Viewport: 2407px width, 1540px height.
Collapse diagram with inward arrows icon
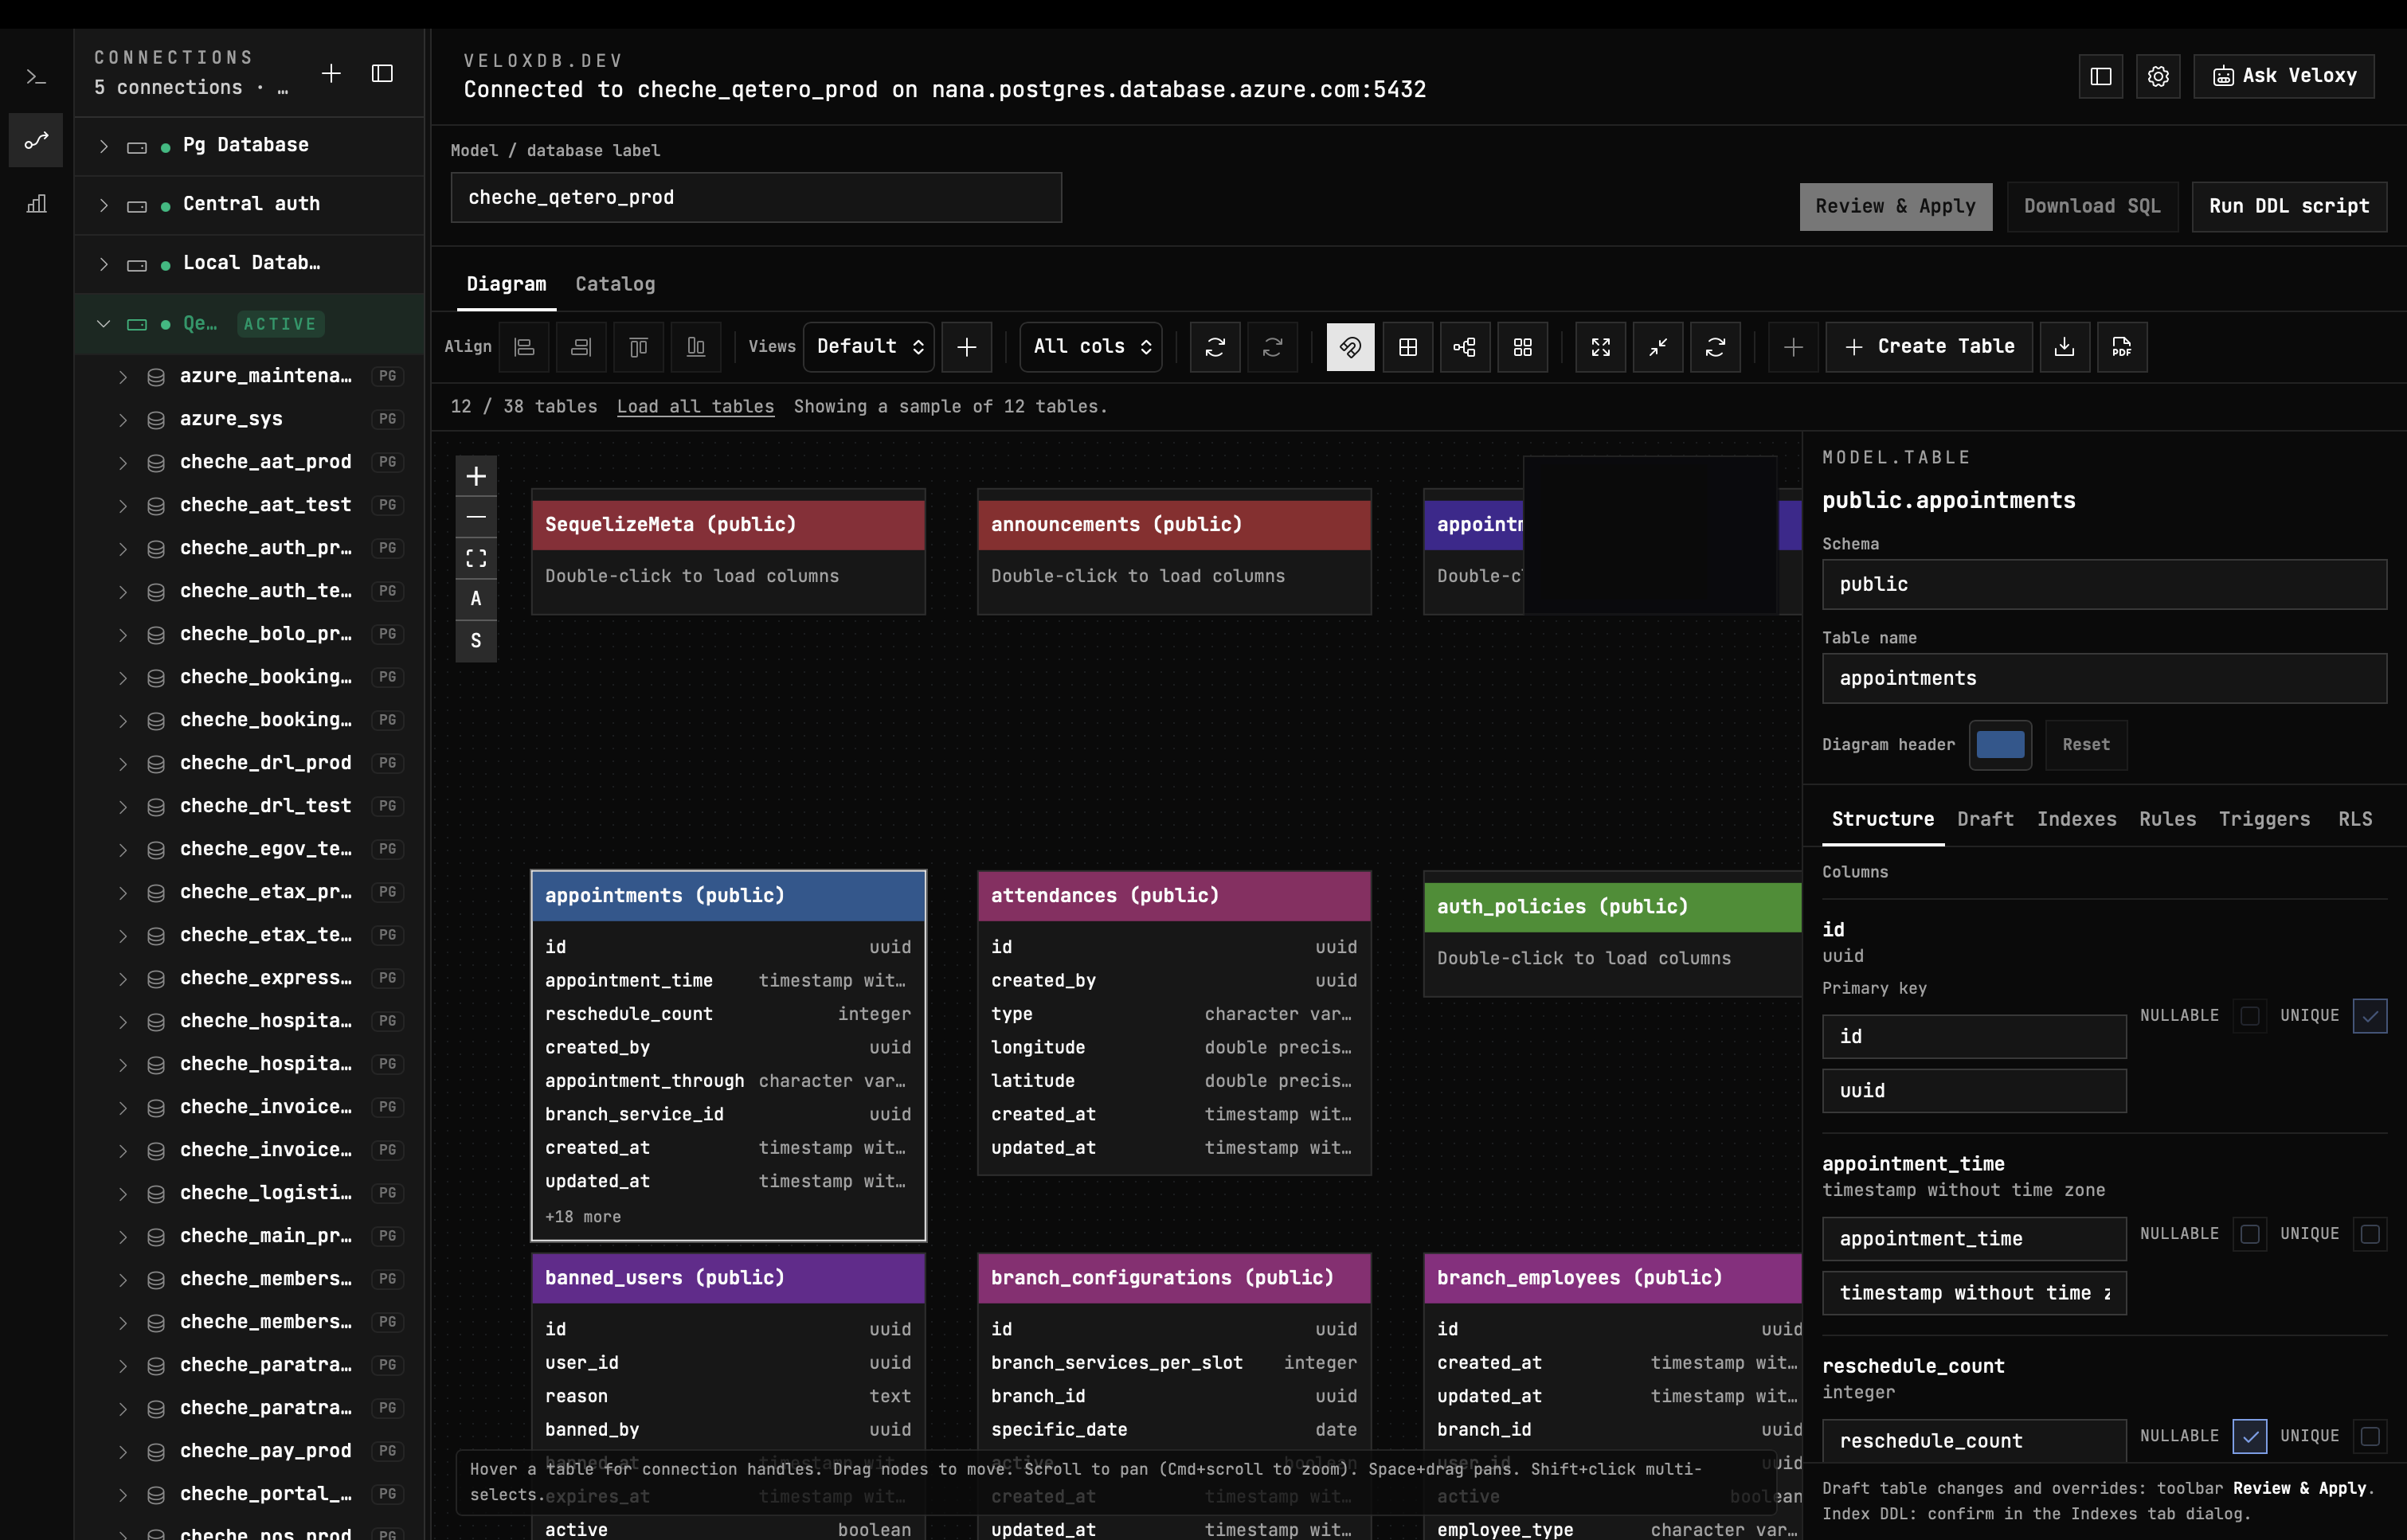[x=1658, y=347]
